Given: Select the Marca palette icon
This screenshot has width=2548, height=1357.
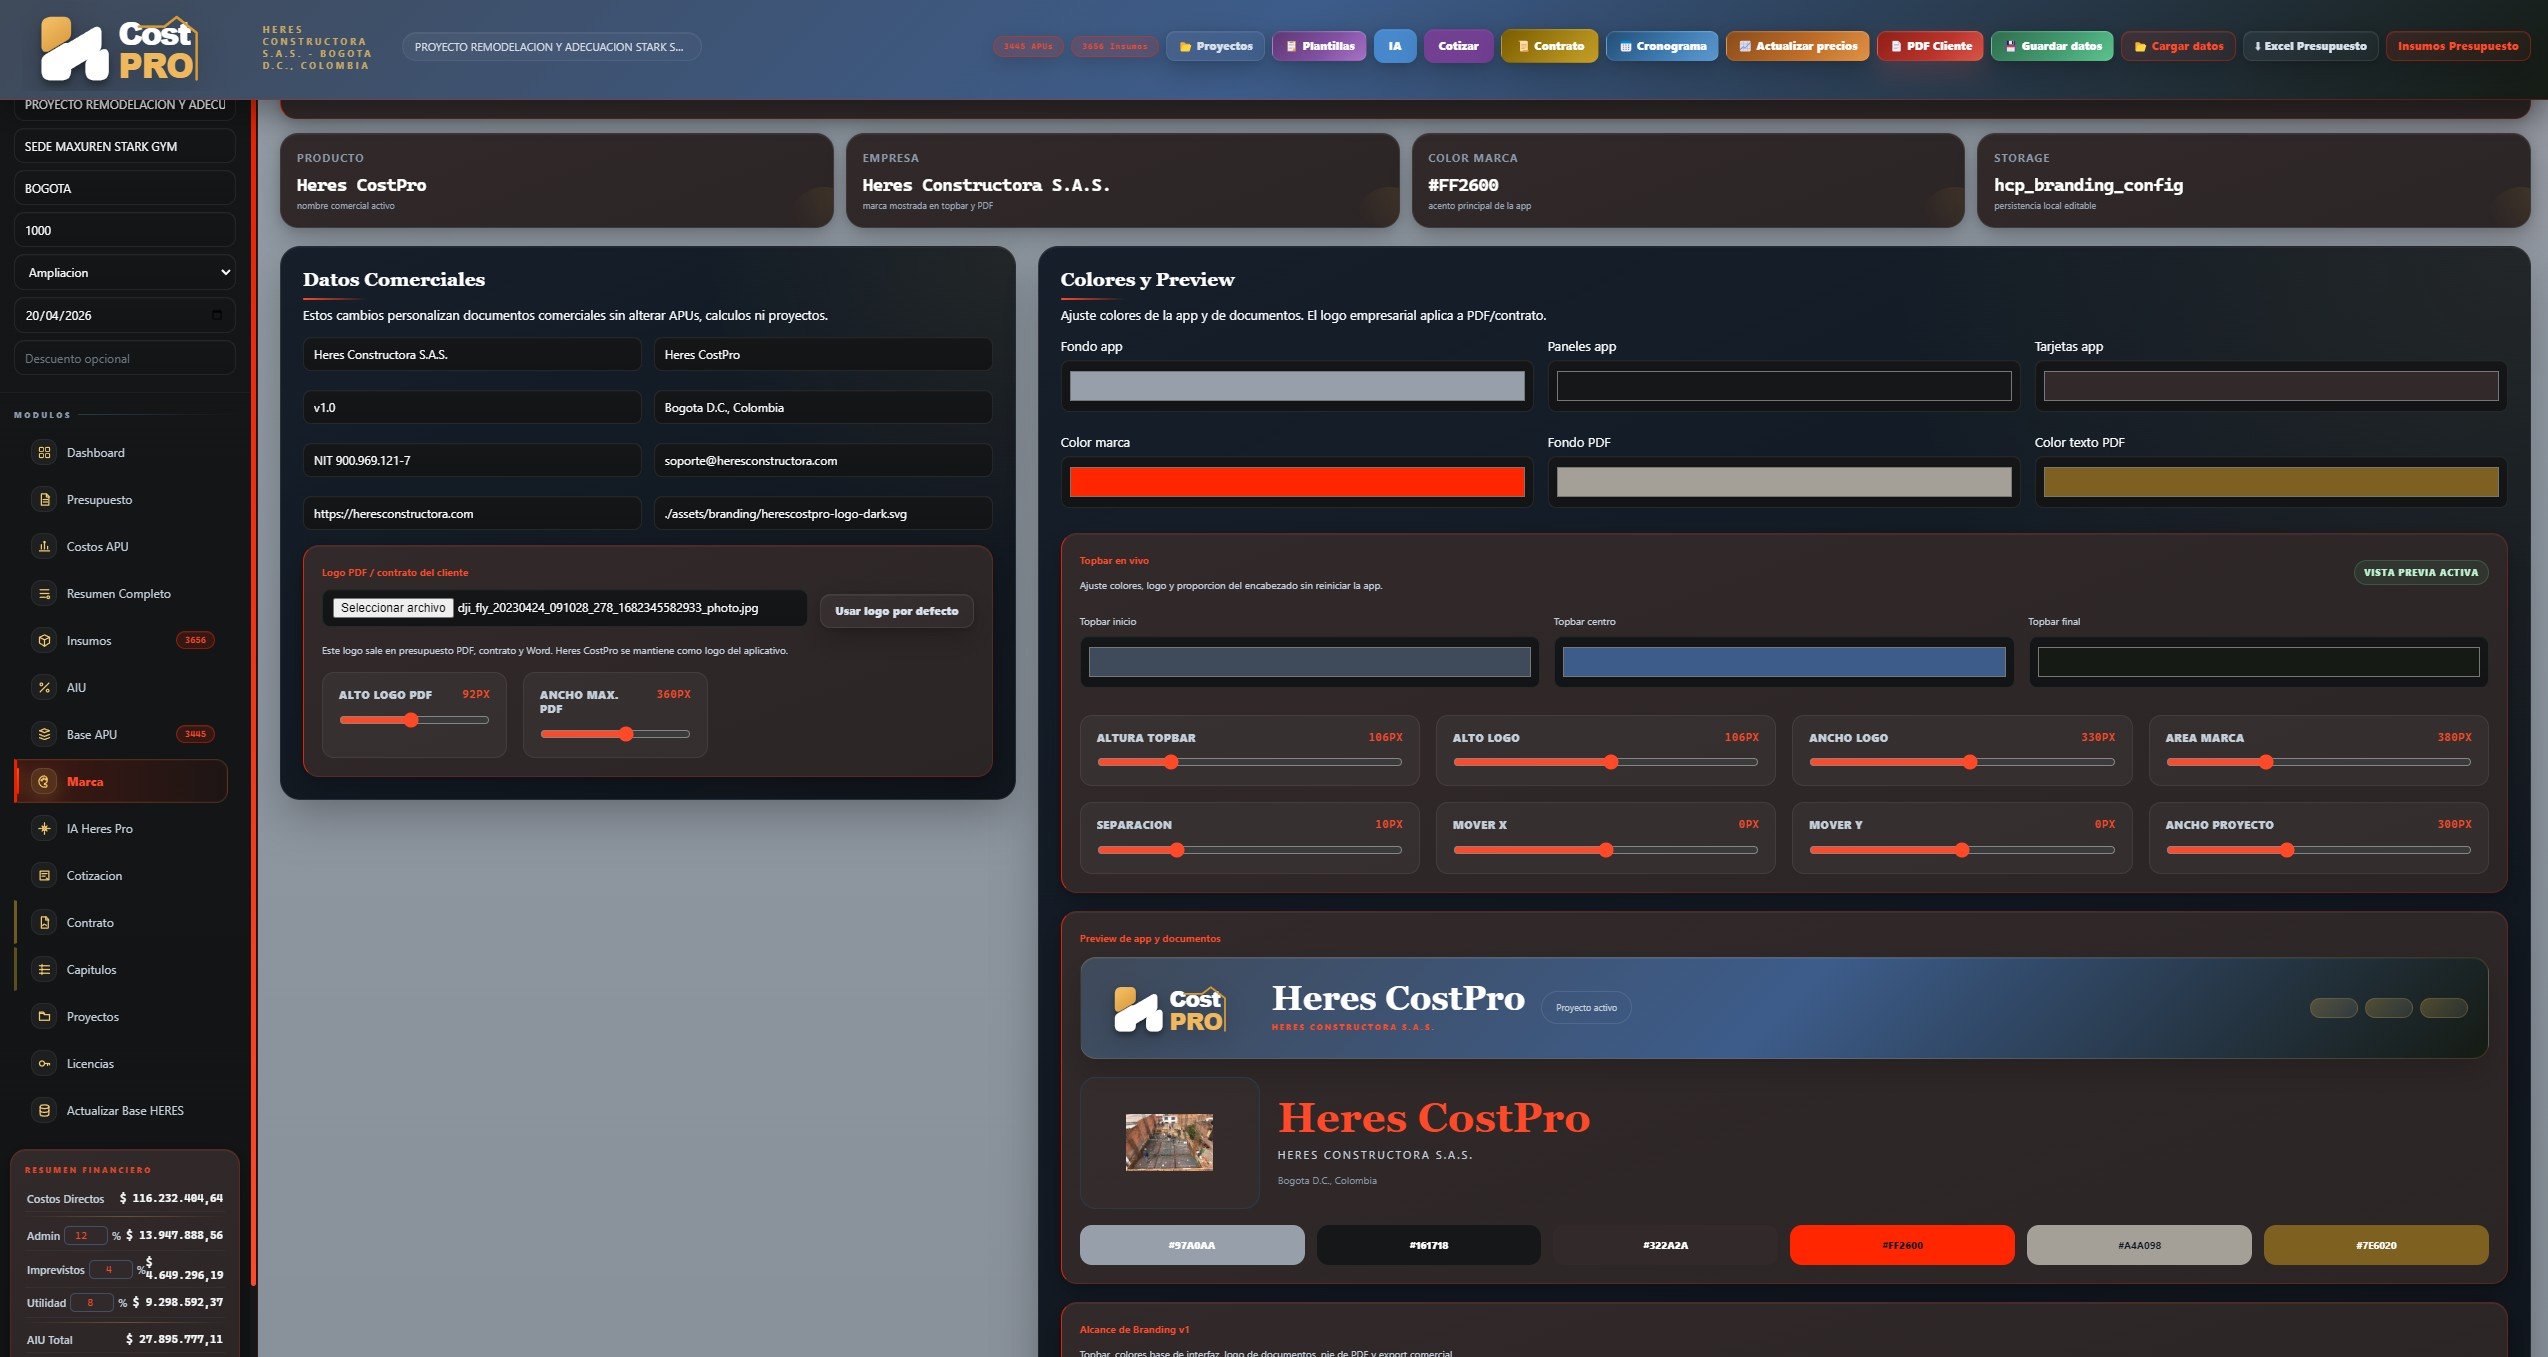Looking at the screenshot, I should 44,782.
